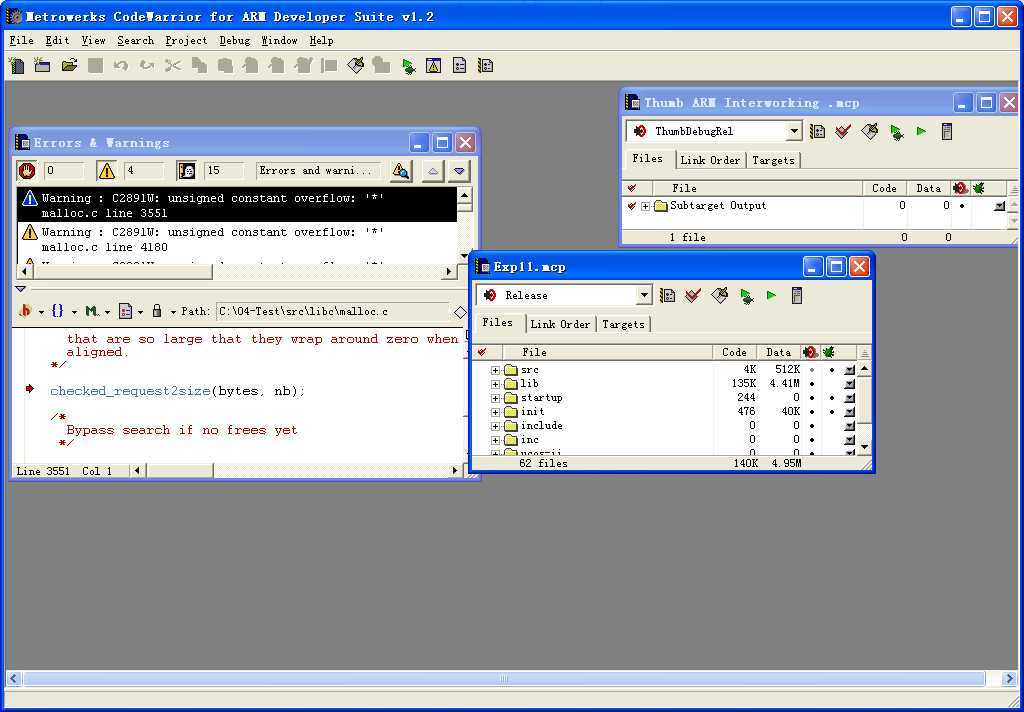The width and height of the screenshot is (1024, 712).
Task: Open the header files .h dropdown in editor
Action: pos(30,312)
